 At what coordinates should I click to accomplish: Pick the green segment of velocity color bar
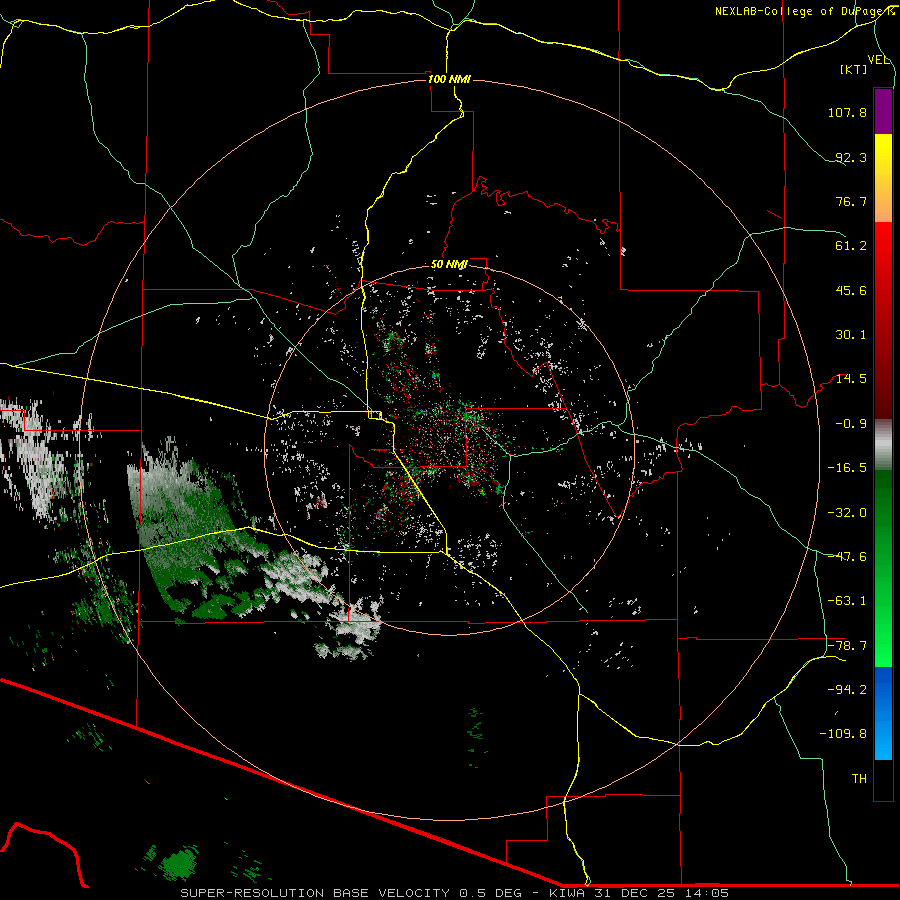[883, 568]
